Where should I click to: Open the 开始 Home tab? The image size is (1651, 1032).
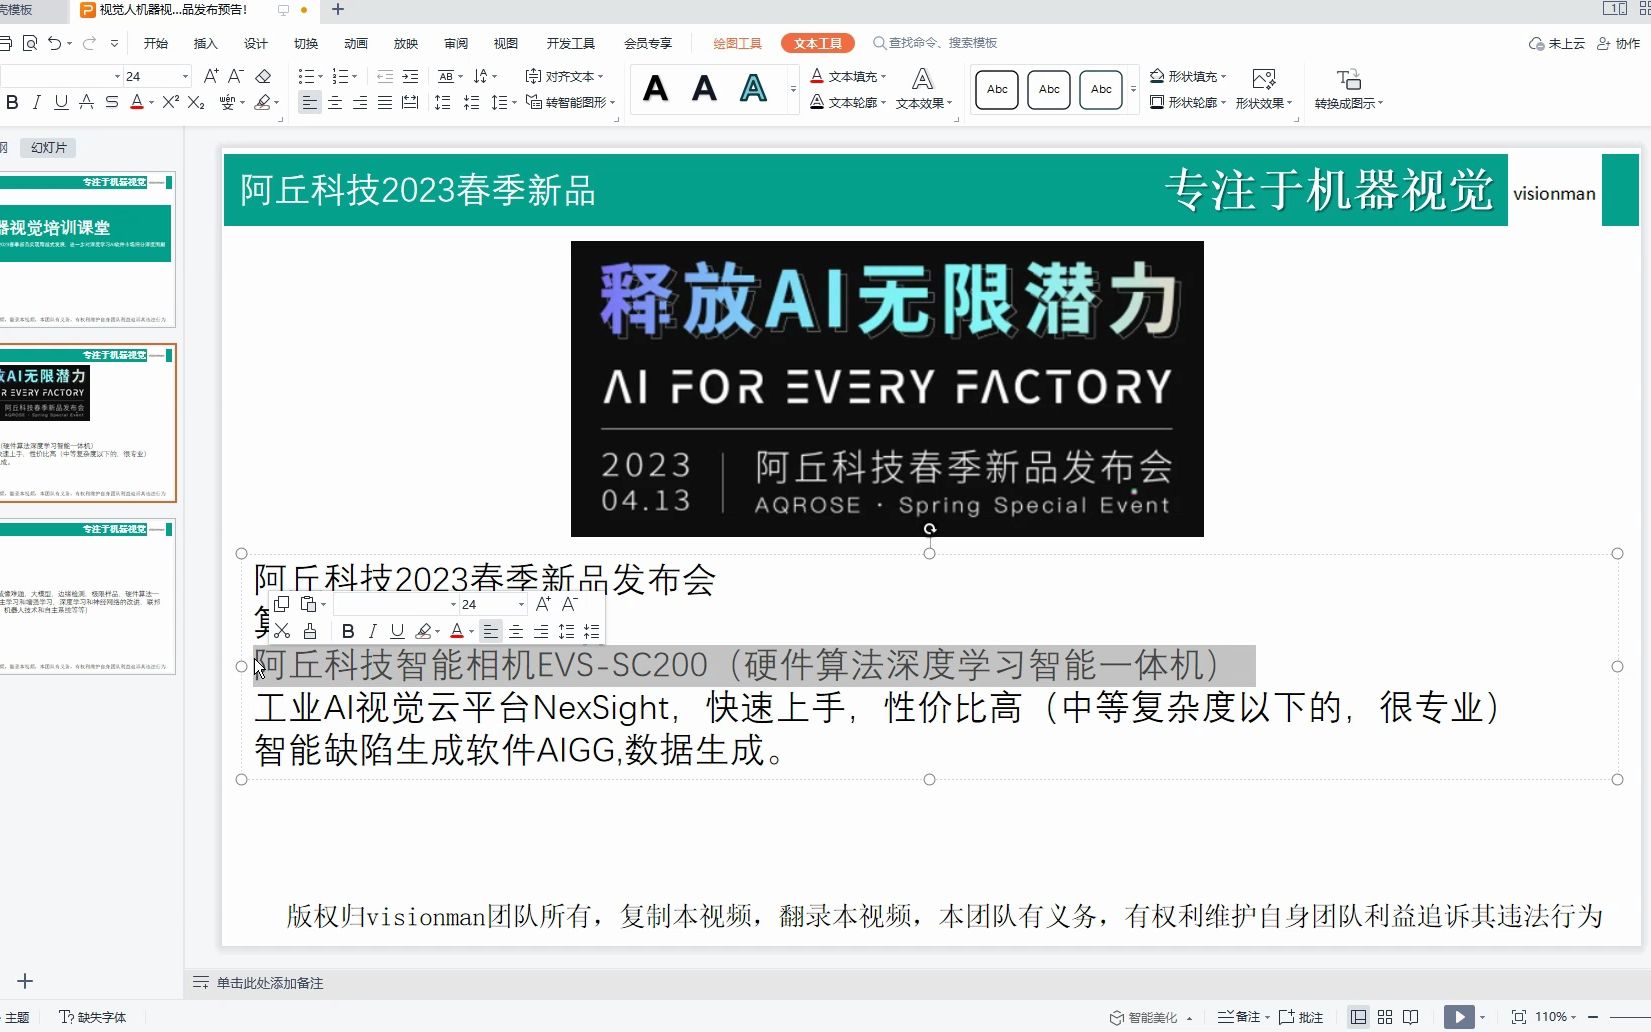[x=156, y=43]
